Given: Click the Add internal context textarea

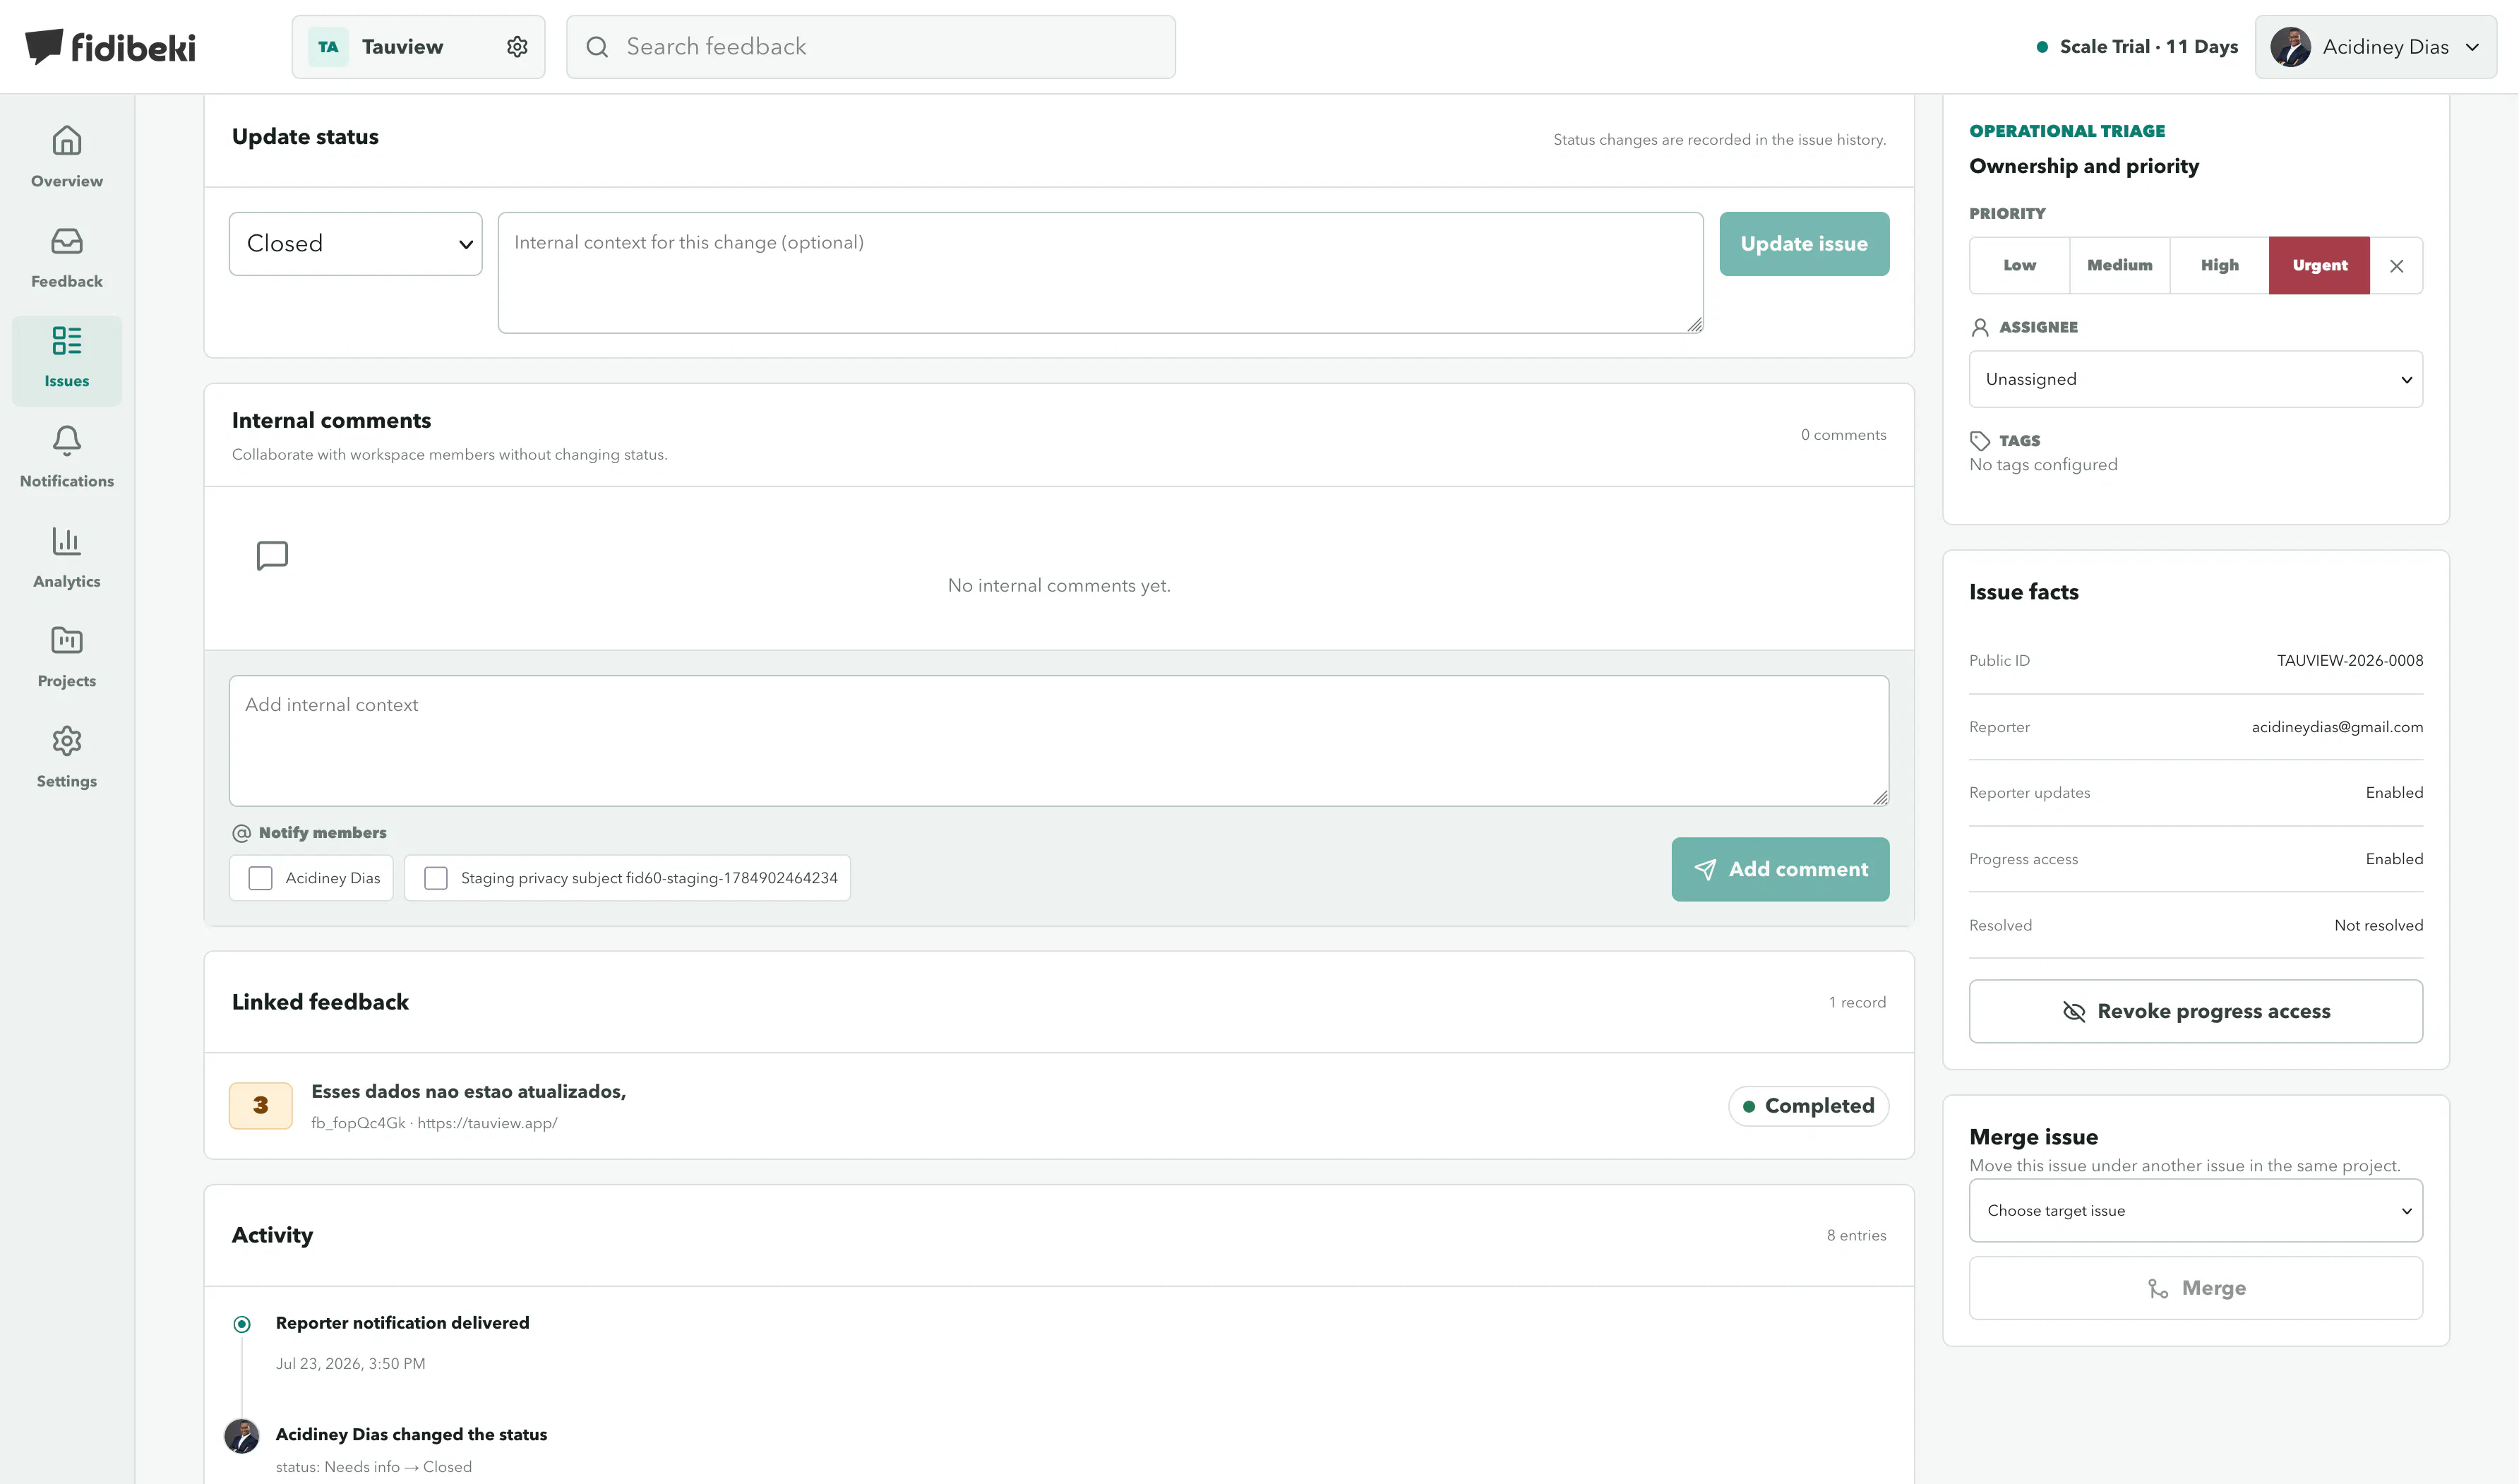Looking at the screenshot, I should point(1059,741).
